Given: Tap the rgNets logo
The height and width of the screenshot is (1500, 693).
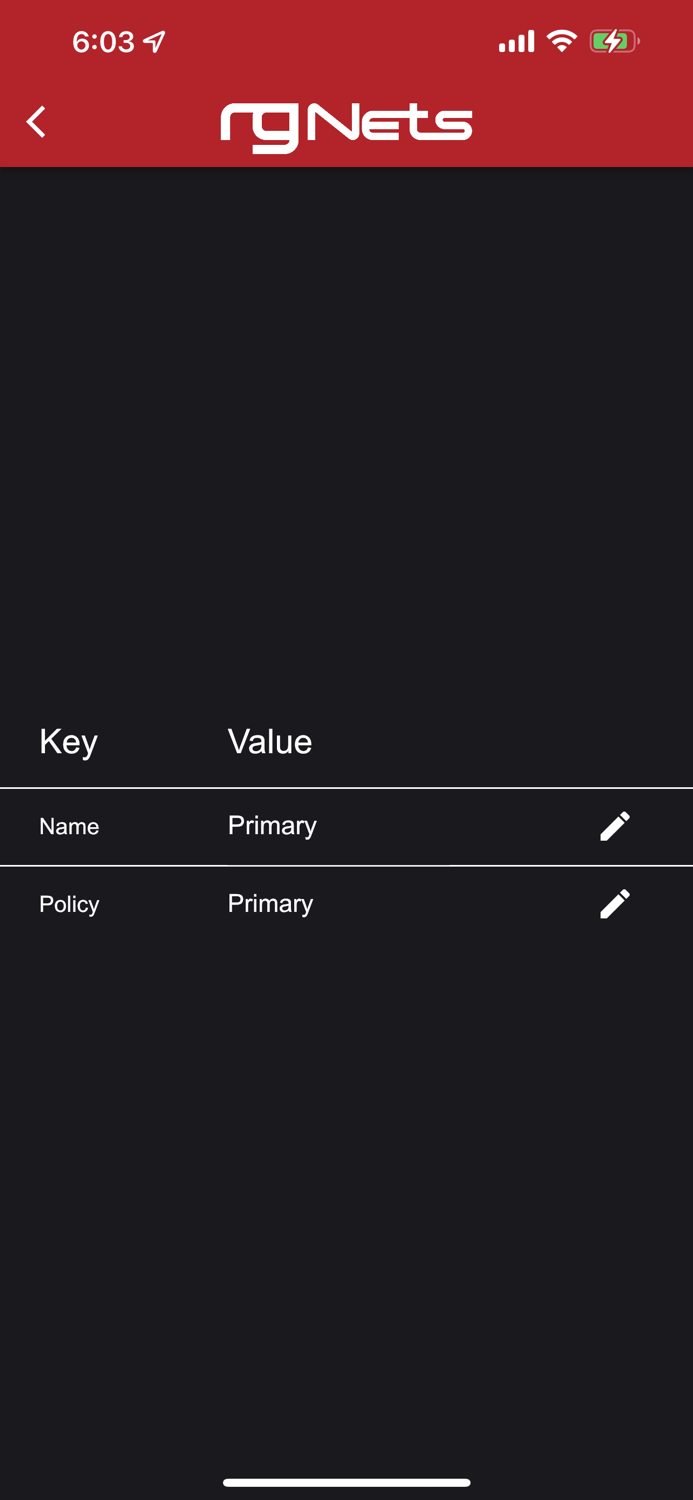Looking at the screenshot, I should [346, 122].
